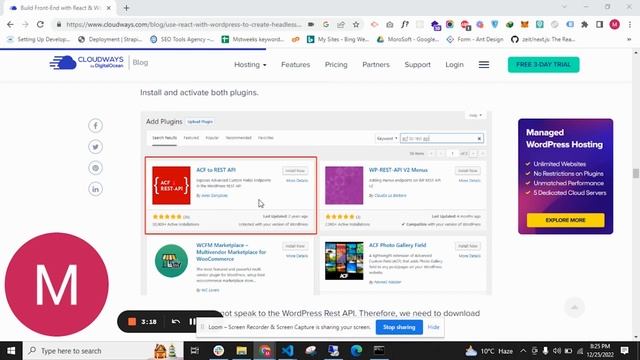Open notification center in system tray
This screenshot has width=640, height=360.
[x=624, y=351]
